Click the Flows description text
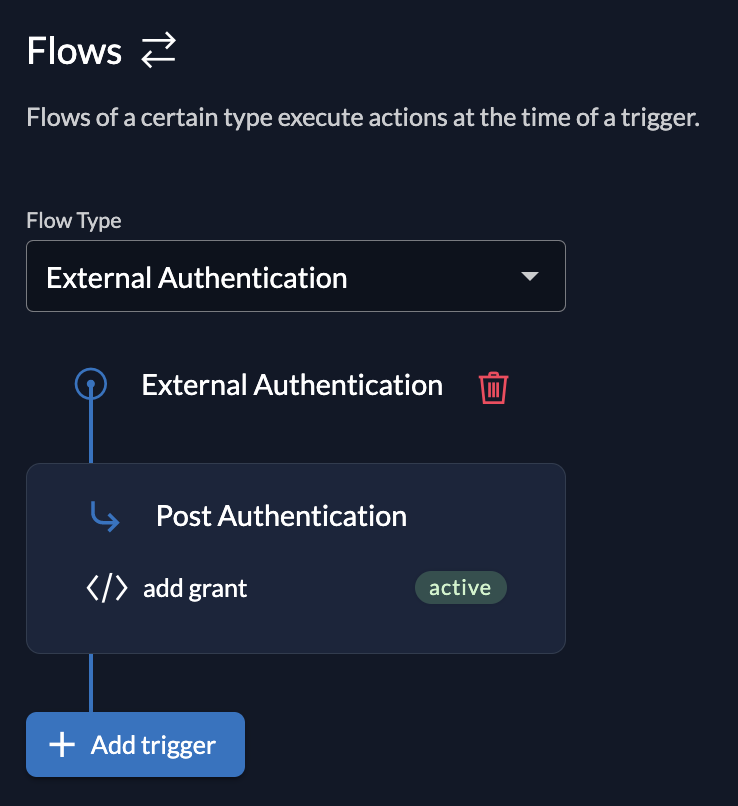The height and width of the screenshot is (806, 738). [x=363, y=119]
